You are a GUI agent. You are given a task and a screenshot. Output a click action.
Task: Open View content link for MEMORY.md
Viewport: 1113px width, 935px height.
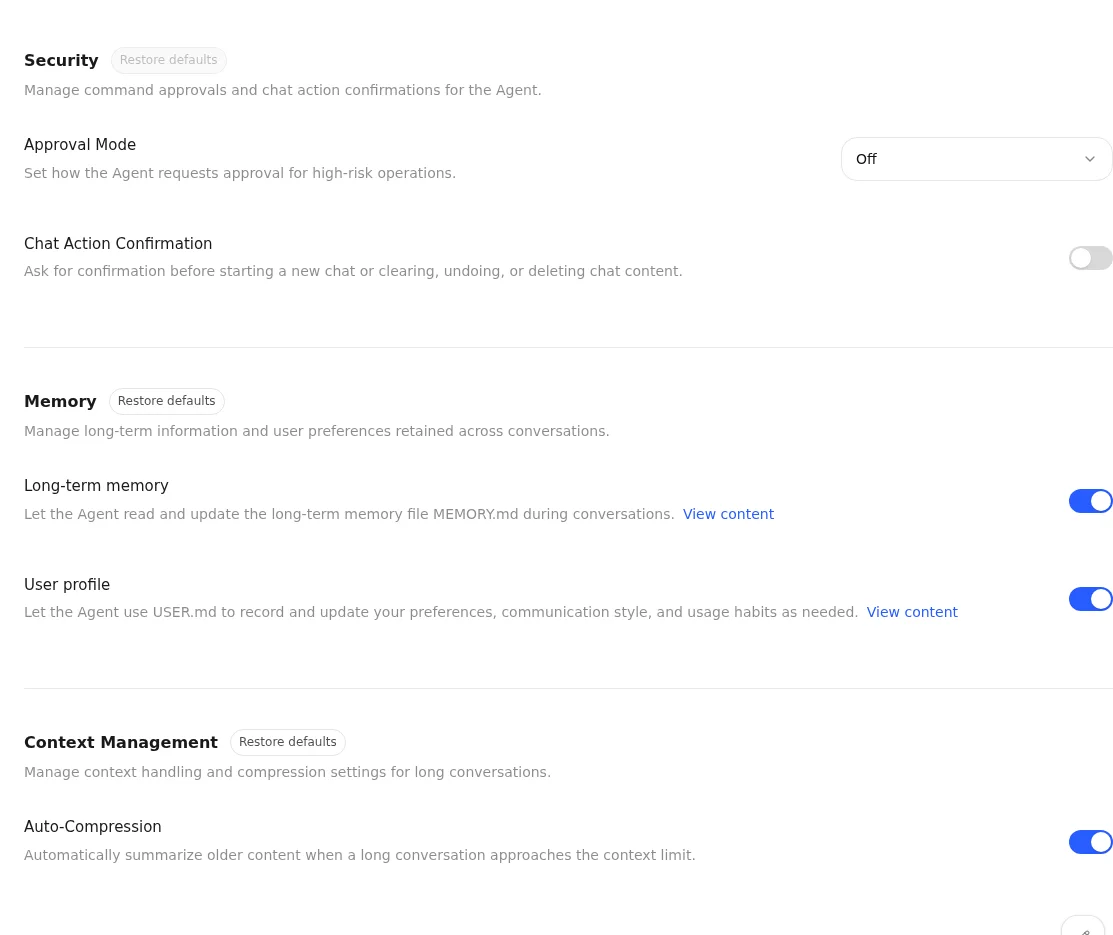pos(728,514)
